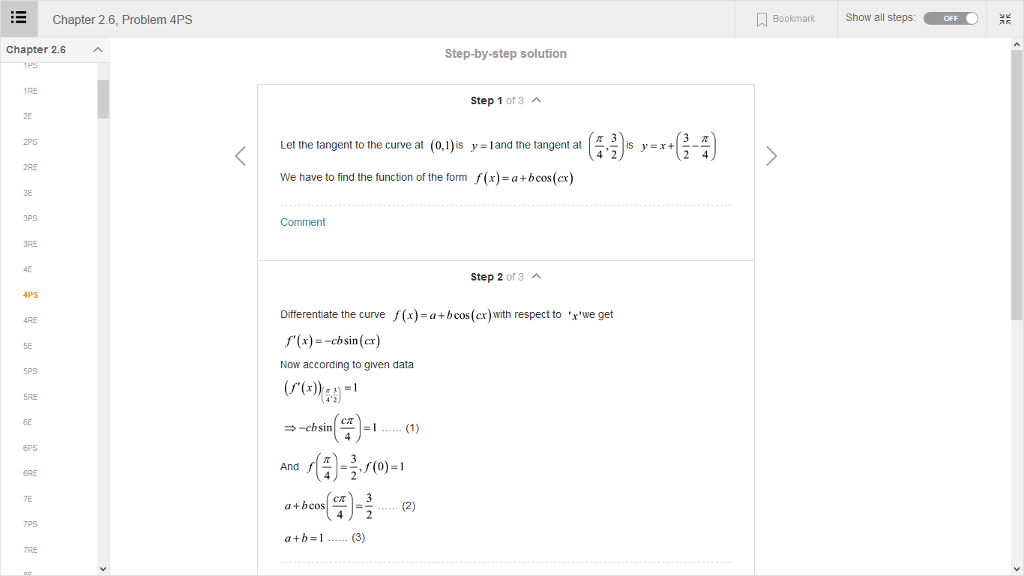Click the sidebar scrollbar handle
The image size is (1024, 576).
[x=103, y=99]
